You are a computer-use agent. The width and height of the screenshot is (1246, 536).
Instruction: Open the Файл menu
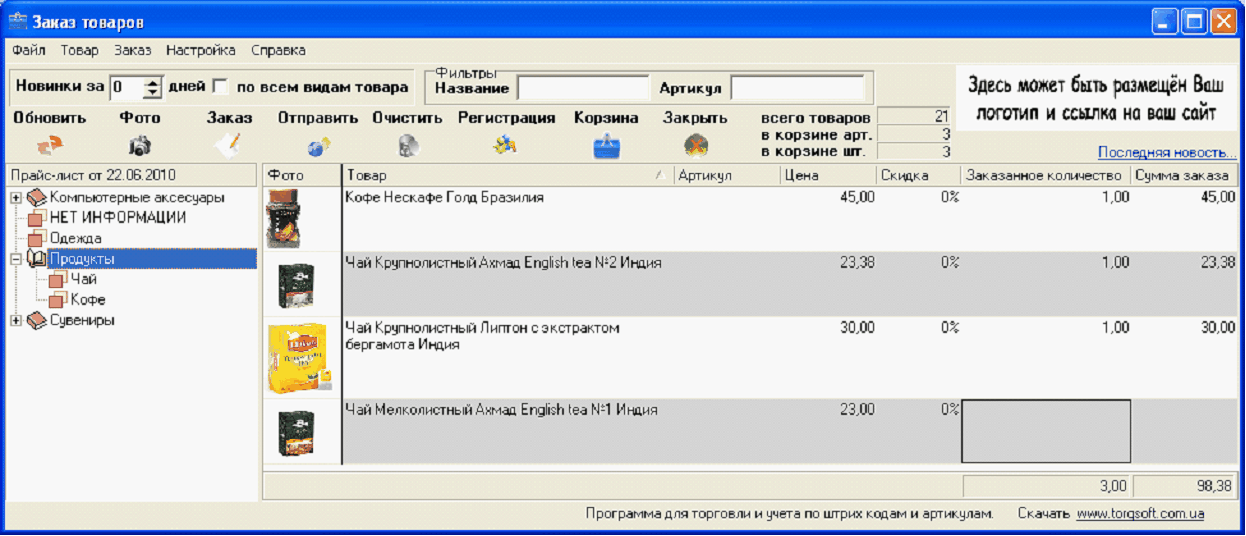click(x=29, y=50)
